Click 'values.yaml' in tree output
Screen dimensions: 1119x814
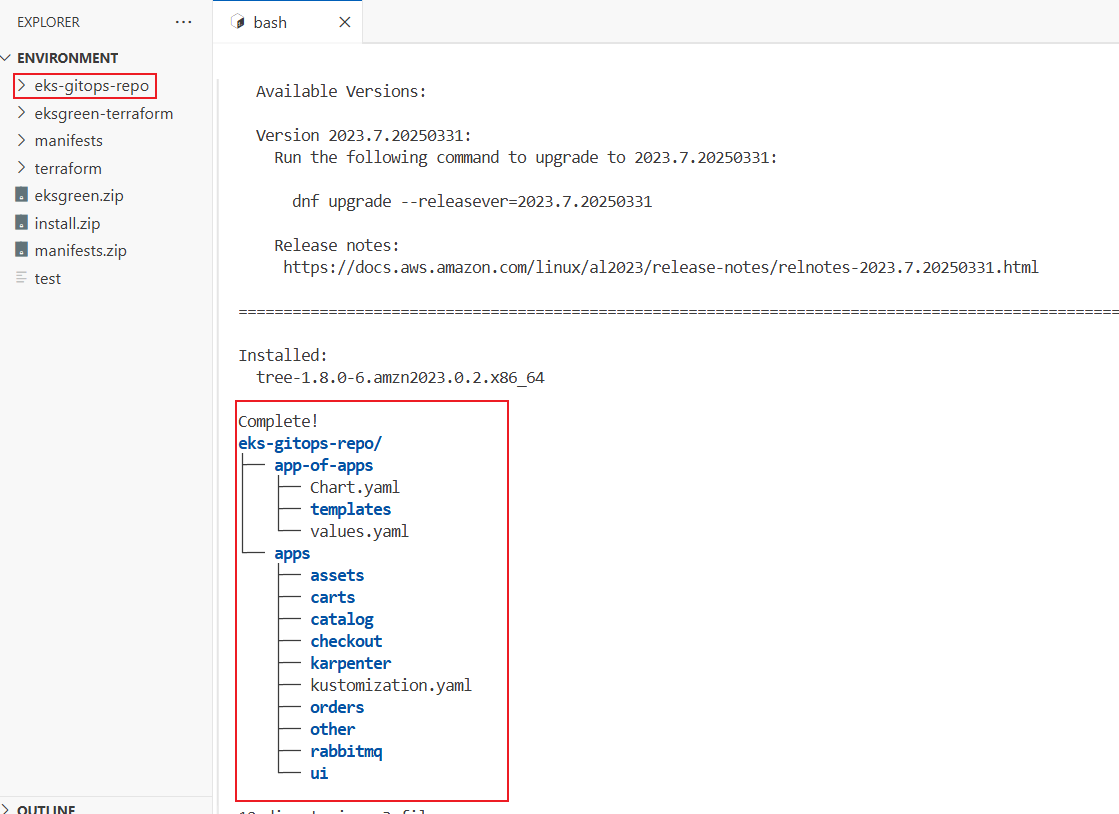359,531
